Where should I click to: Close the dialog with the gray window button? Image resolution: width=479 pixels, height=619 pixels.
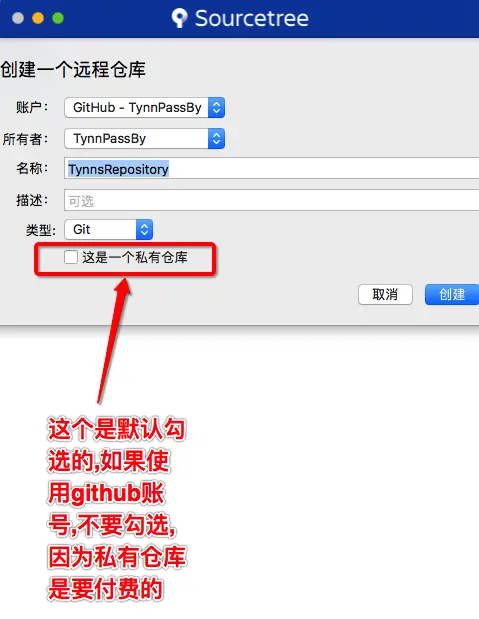click(x=18, y=18)
